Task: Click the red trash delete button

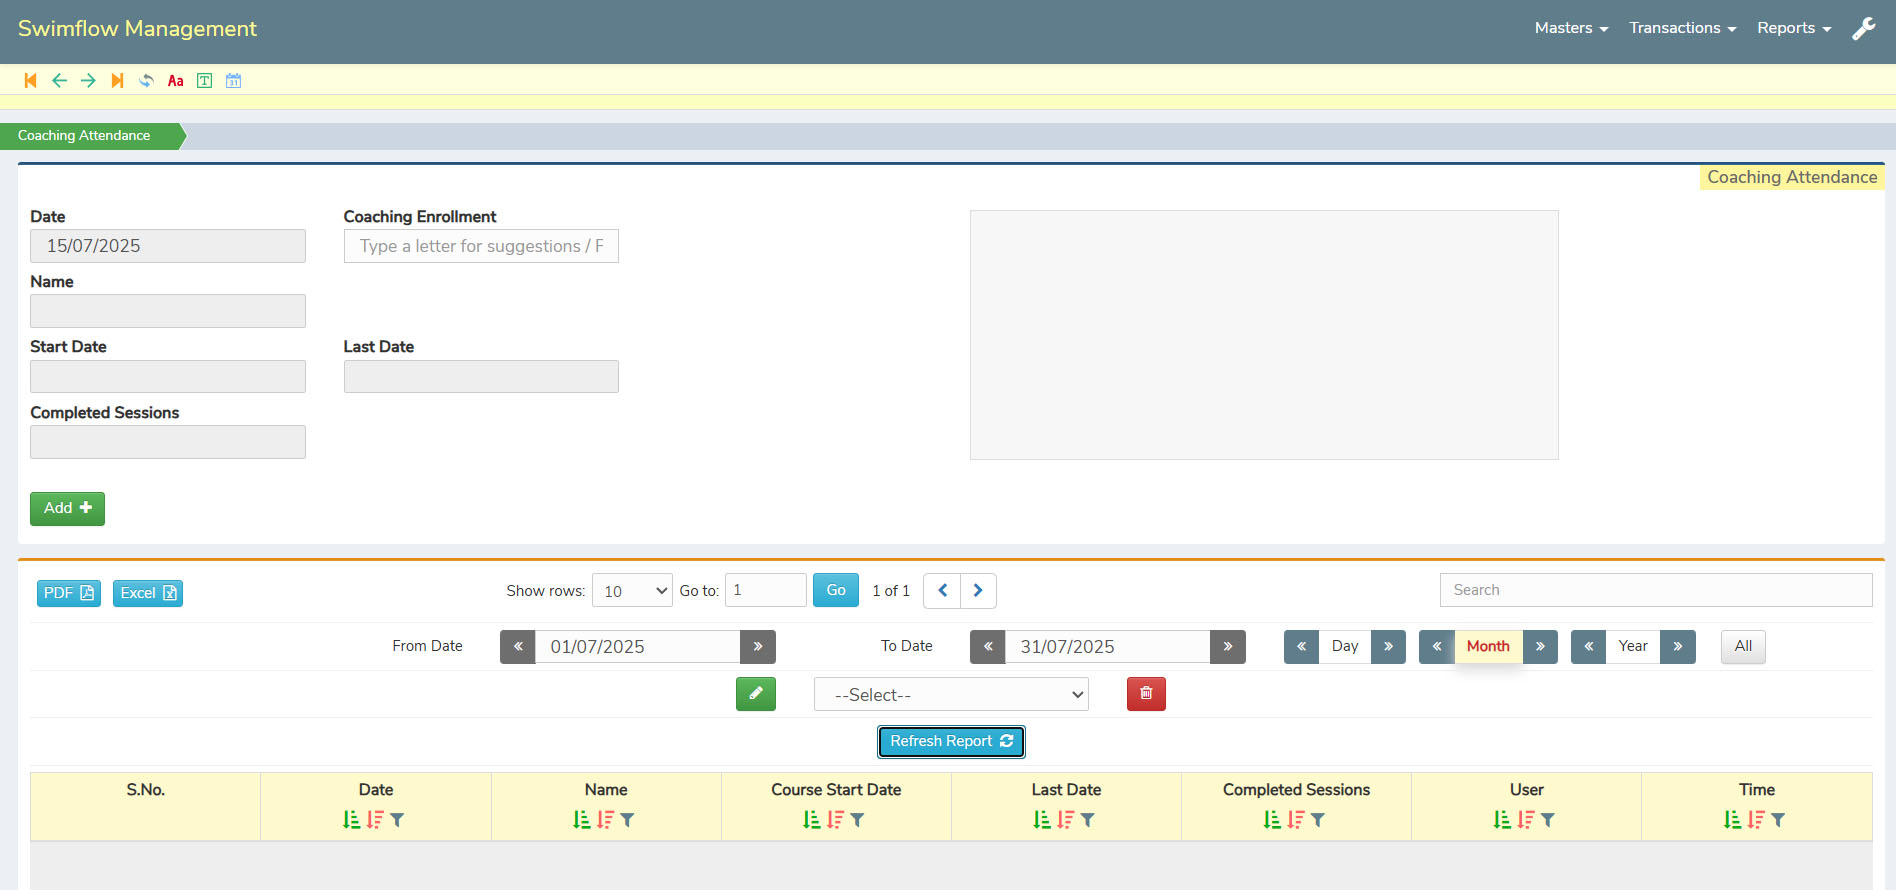Action: click(1146, 694)
